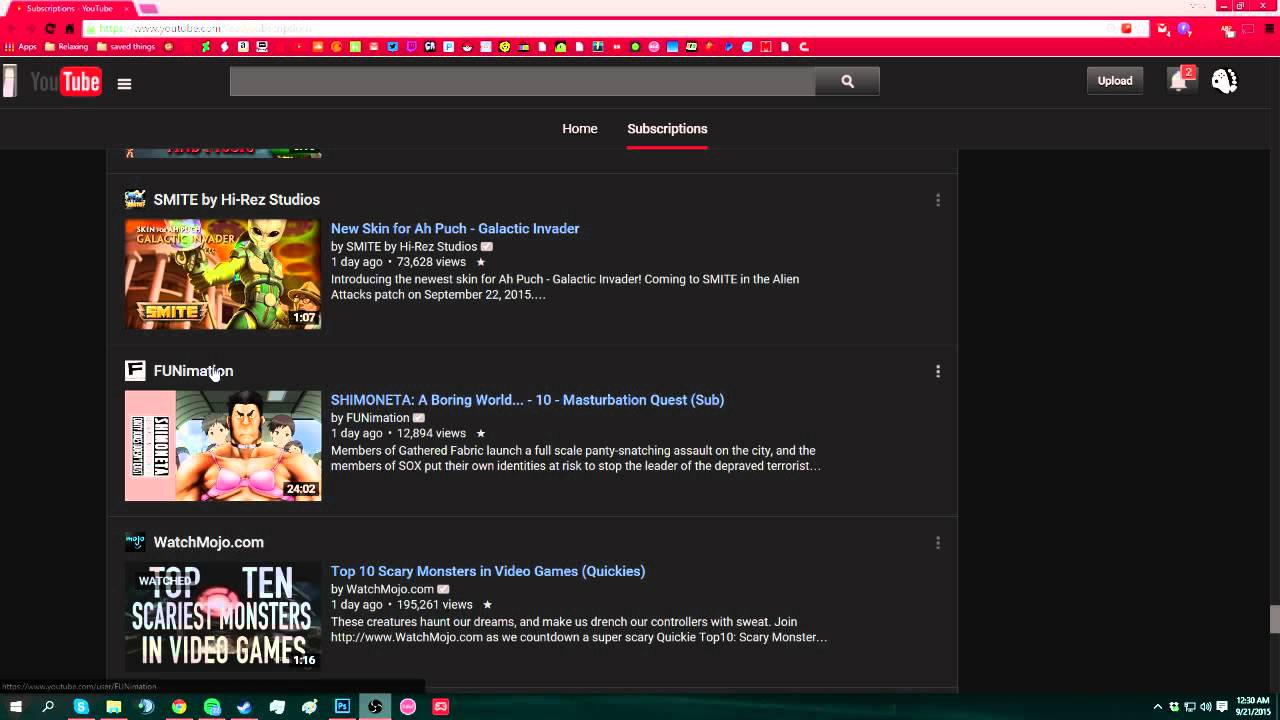Screen dimensions: 1280x720
Task: Open the notifications bell
Action: coord(1179,81)
